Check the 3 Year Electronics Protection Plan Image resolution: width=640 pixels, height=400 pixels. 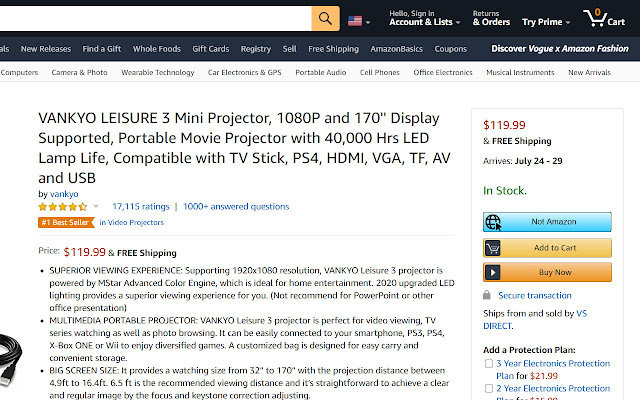(489, 362)
